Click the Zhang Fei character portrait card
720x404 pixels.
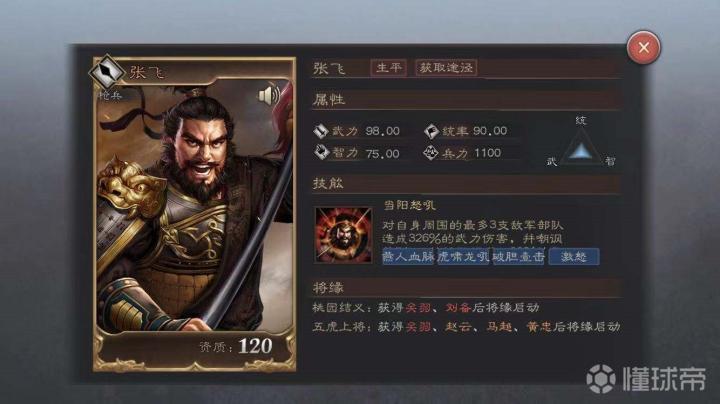194,214
